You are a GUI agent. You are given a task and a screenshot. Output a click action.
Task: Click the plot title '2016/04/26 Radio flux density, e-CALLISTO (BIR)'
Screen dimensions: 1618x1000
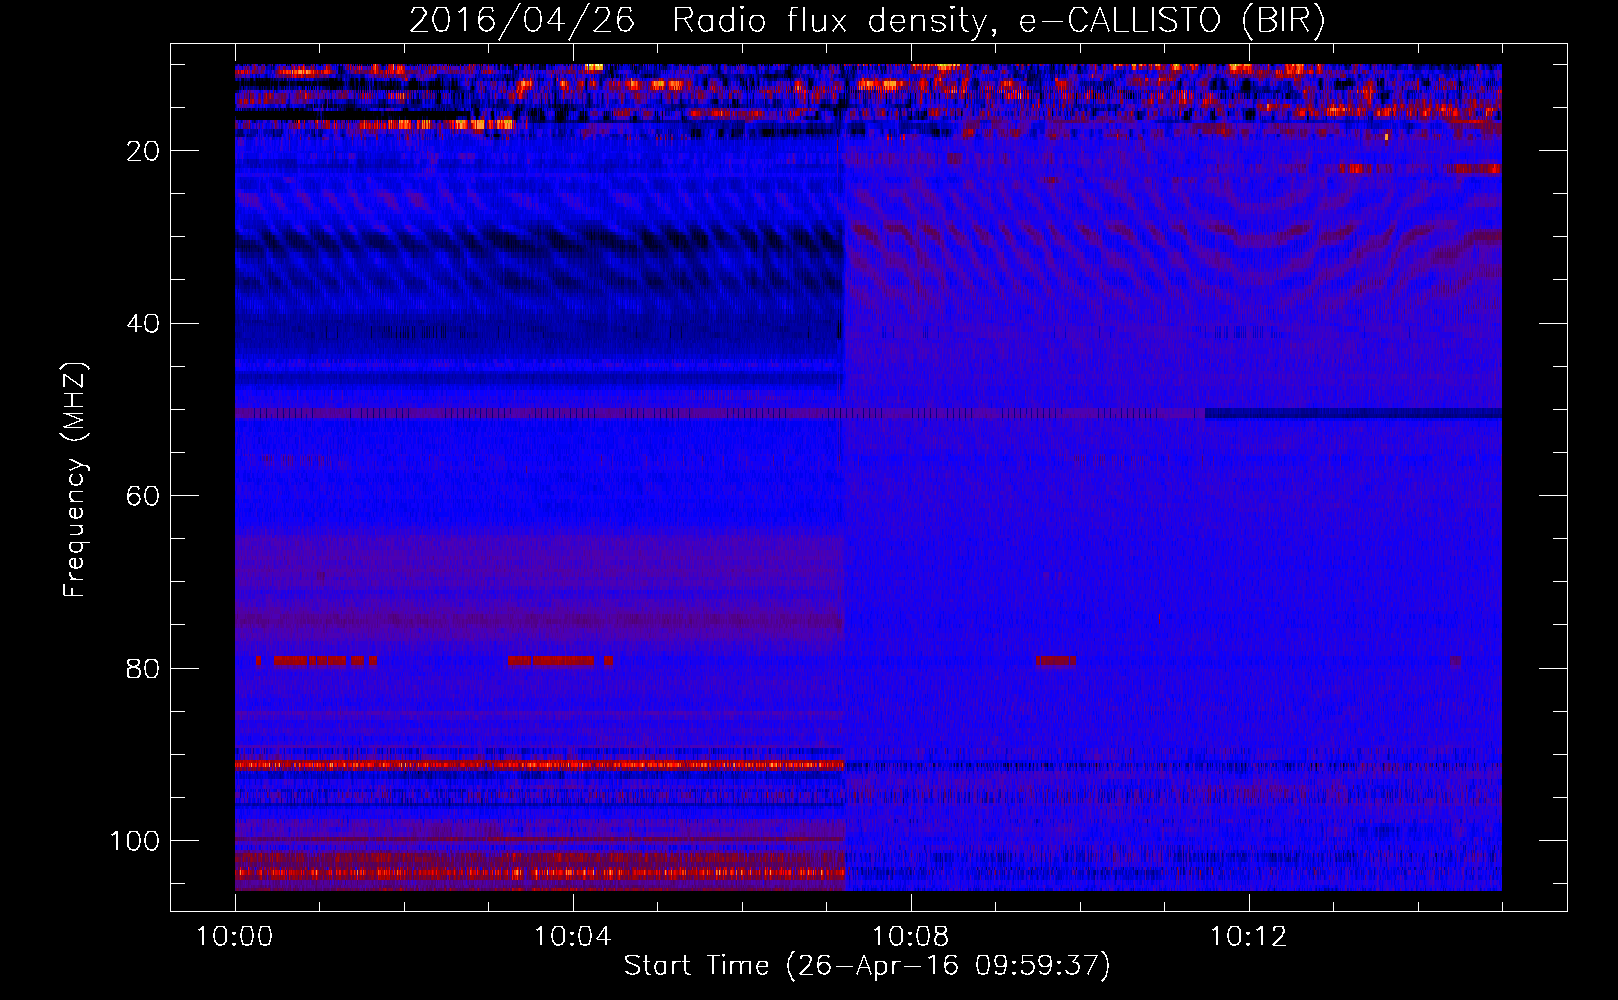(867, 21)
